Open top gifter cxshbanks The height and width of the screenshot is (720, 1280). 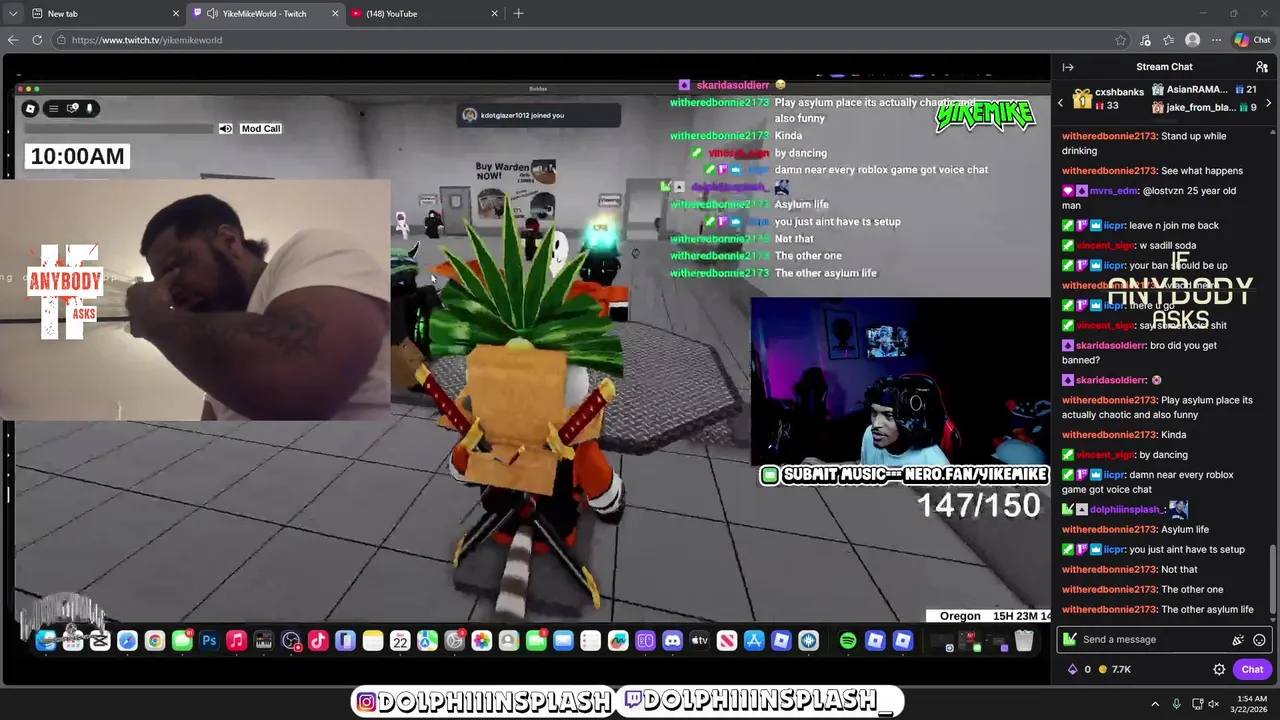[x=1108, y=98]
